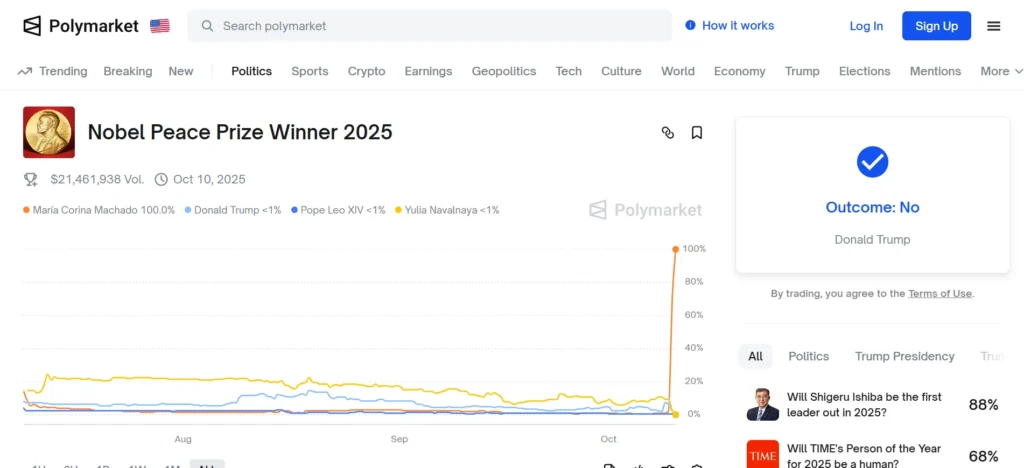Viewport: 1024px width, 468px height.
Task: Open the TIME Person of the Year thumbnail
Action: click(x=763, y=454)
